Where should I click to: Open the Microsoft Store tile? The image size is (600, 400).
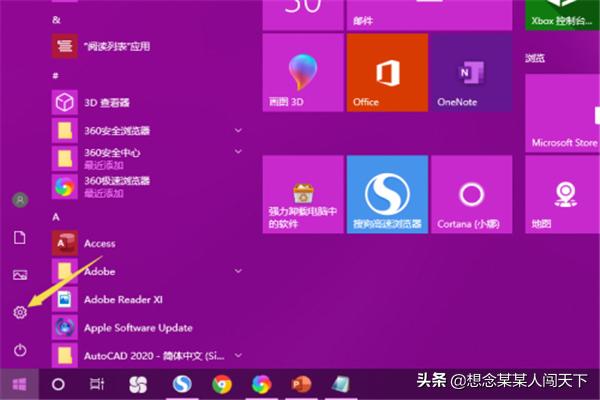(x=562, y=113)
